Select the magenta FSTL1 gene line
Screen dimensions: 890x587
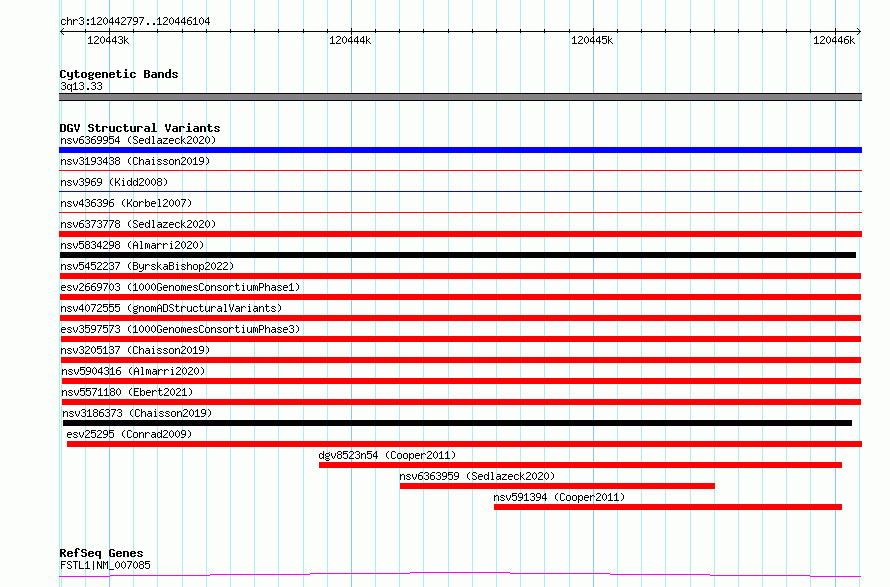coord(460,575)
